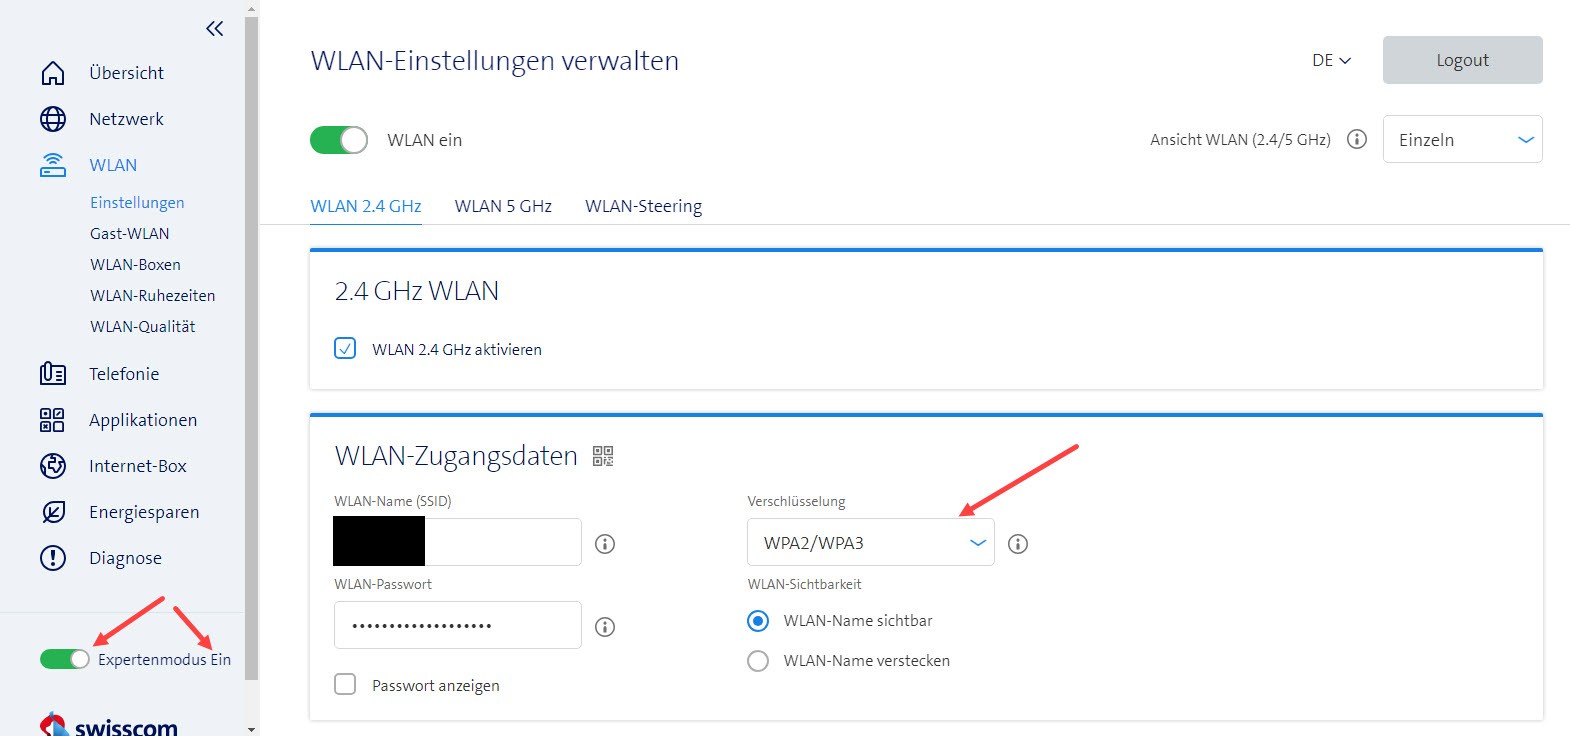Image resolution: width=1570 pixels, height=736 pixels.
Task: Toggle the WLAN ein switch off
Action: (x=339, y=140)
